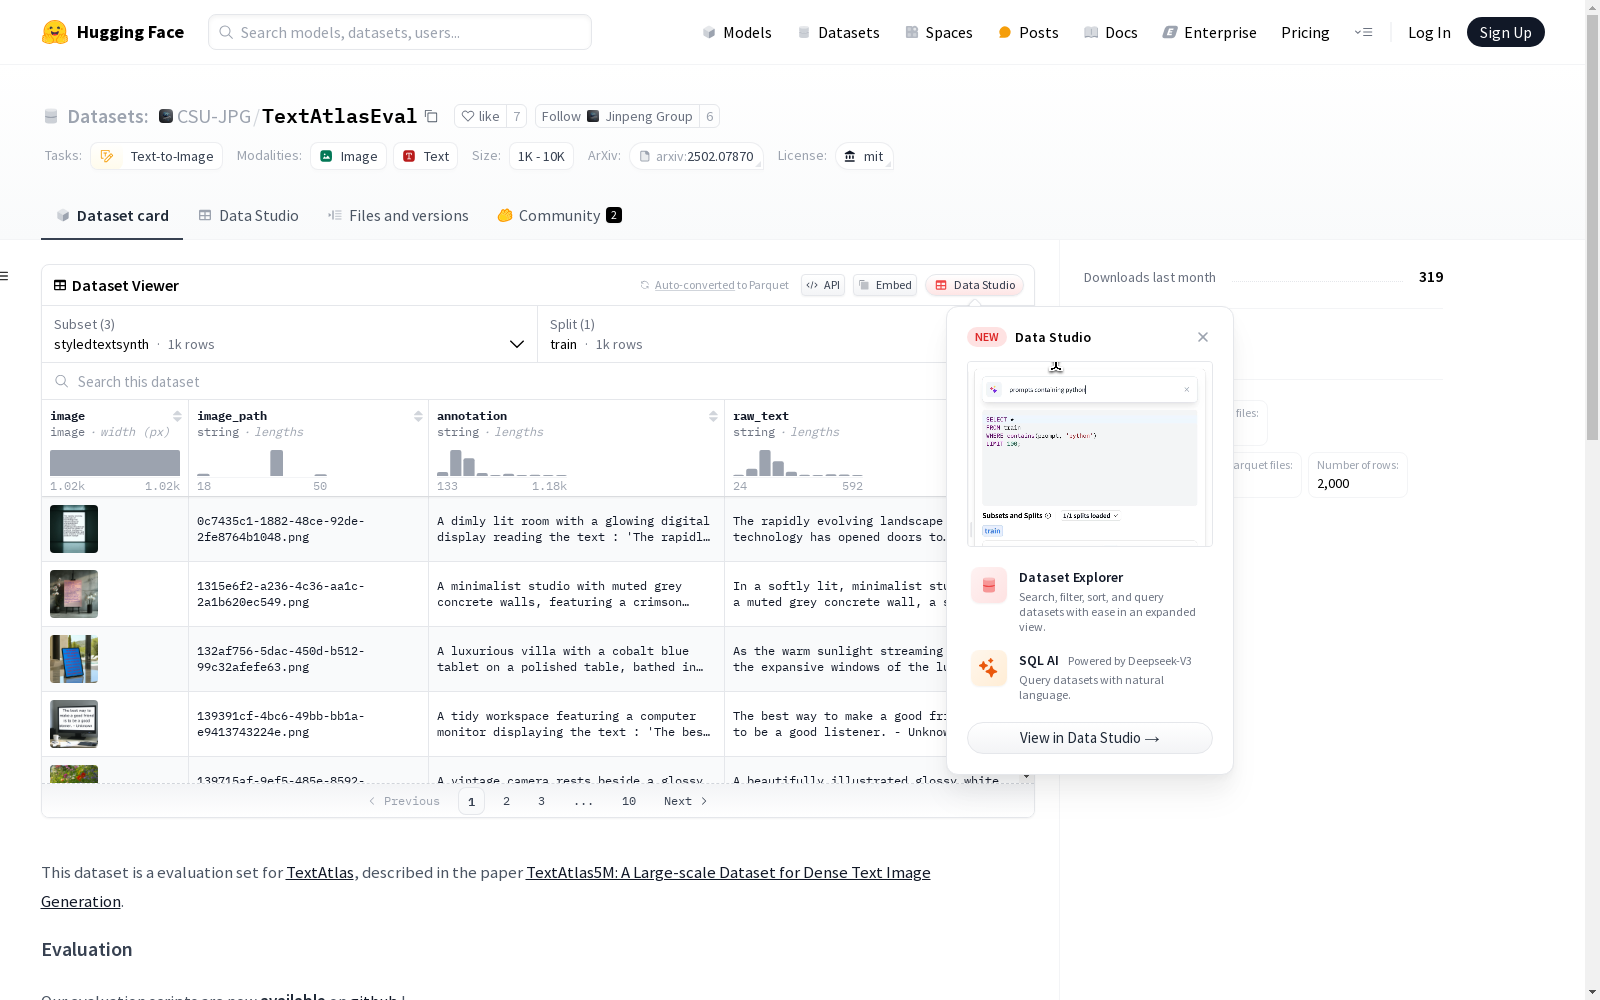
Task: Open Enterprise in the top navigation
Action: pyautogui.click(x=1209, y=32)
